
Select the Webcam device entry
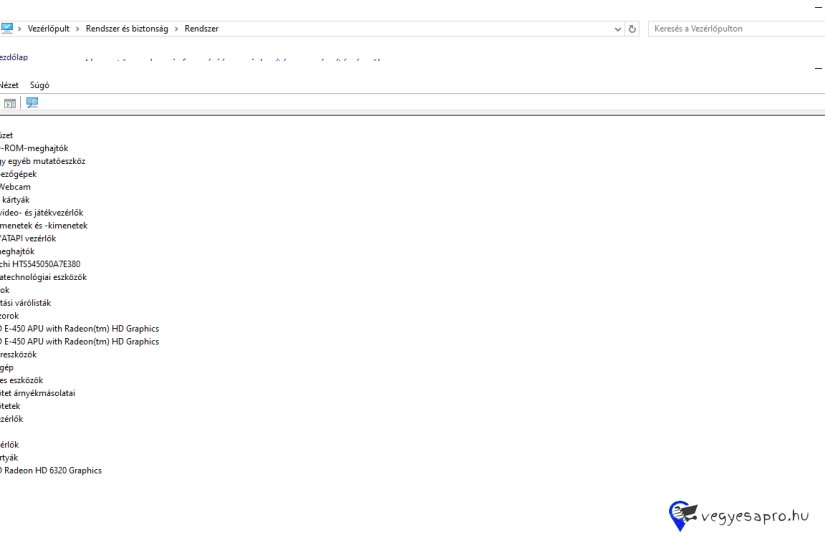[15, 187]
